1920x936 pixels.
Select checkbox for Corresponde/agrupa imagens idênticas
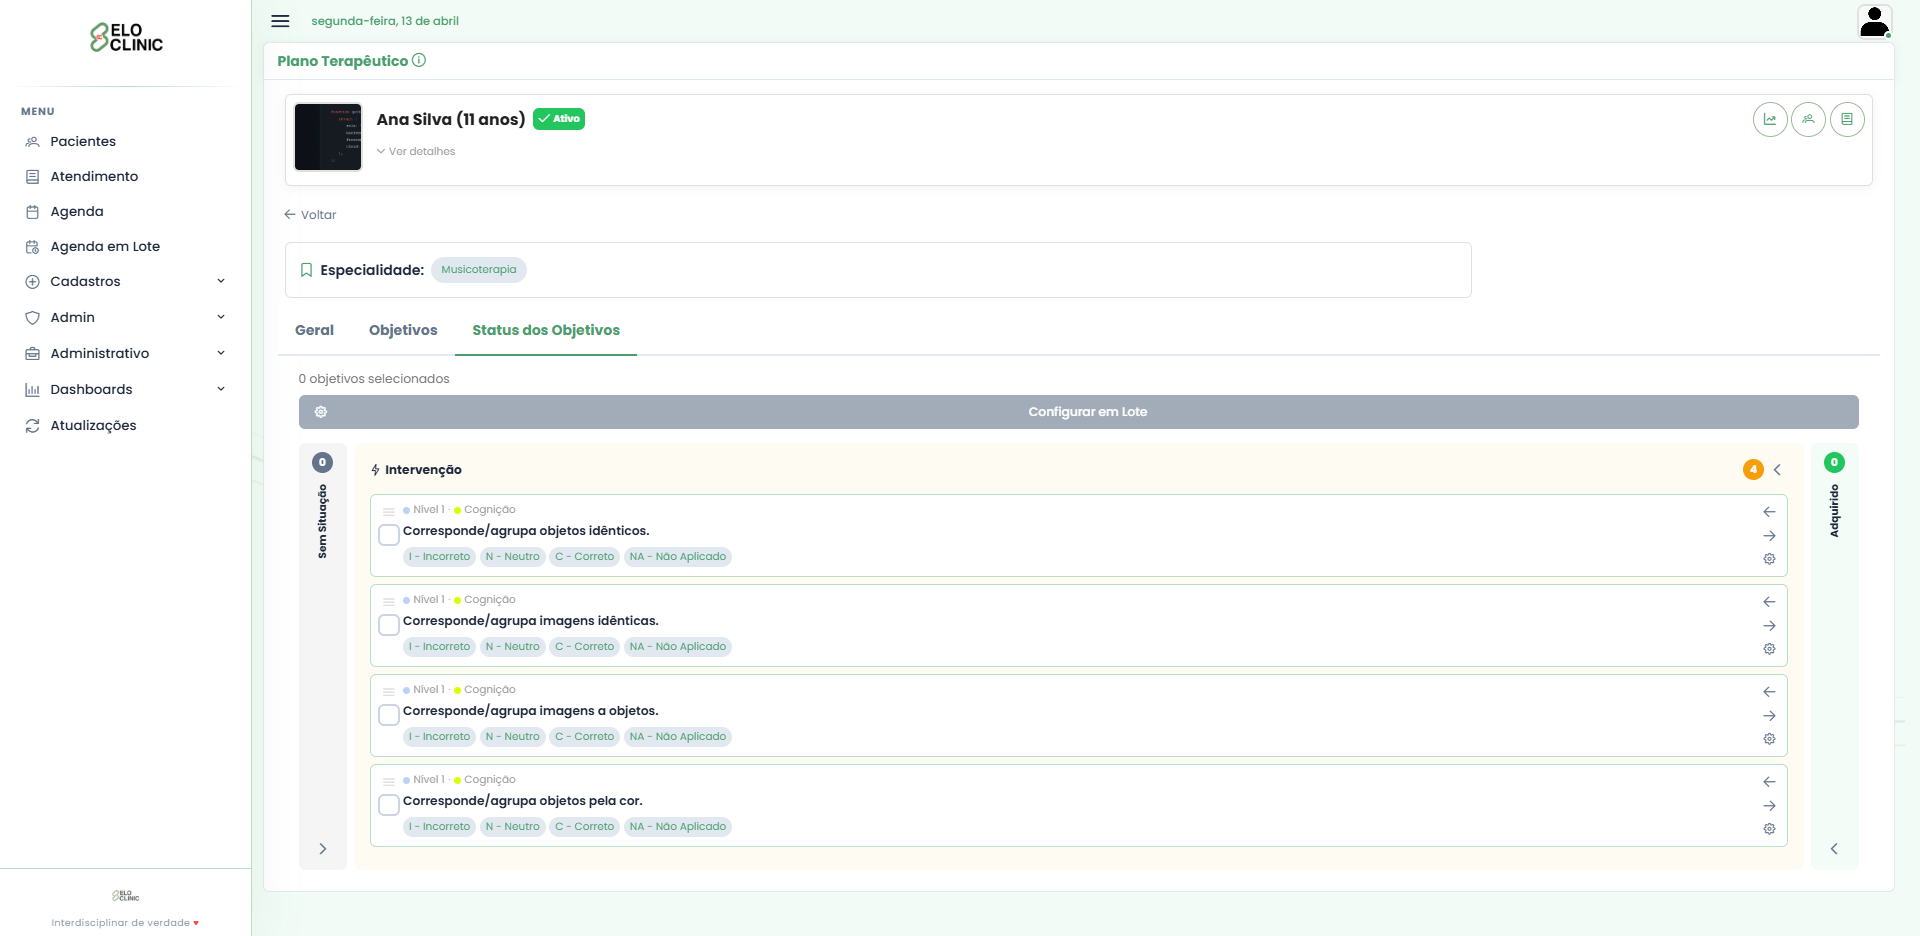click(x=389, y=625)
